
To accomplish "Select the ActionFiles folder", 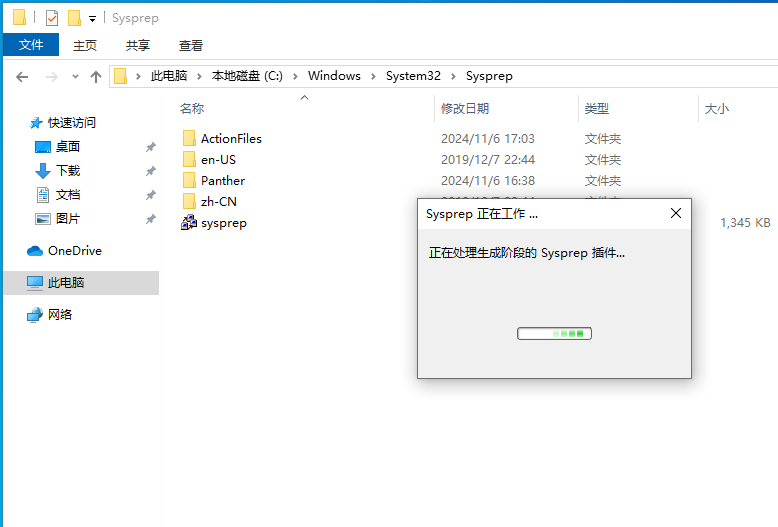I will coord(231,139).
